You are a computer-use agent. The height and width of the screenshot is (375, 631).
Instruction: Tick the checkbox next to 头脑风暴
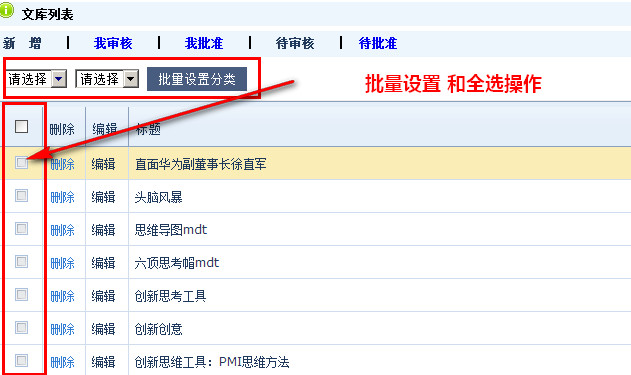point(21,196)
